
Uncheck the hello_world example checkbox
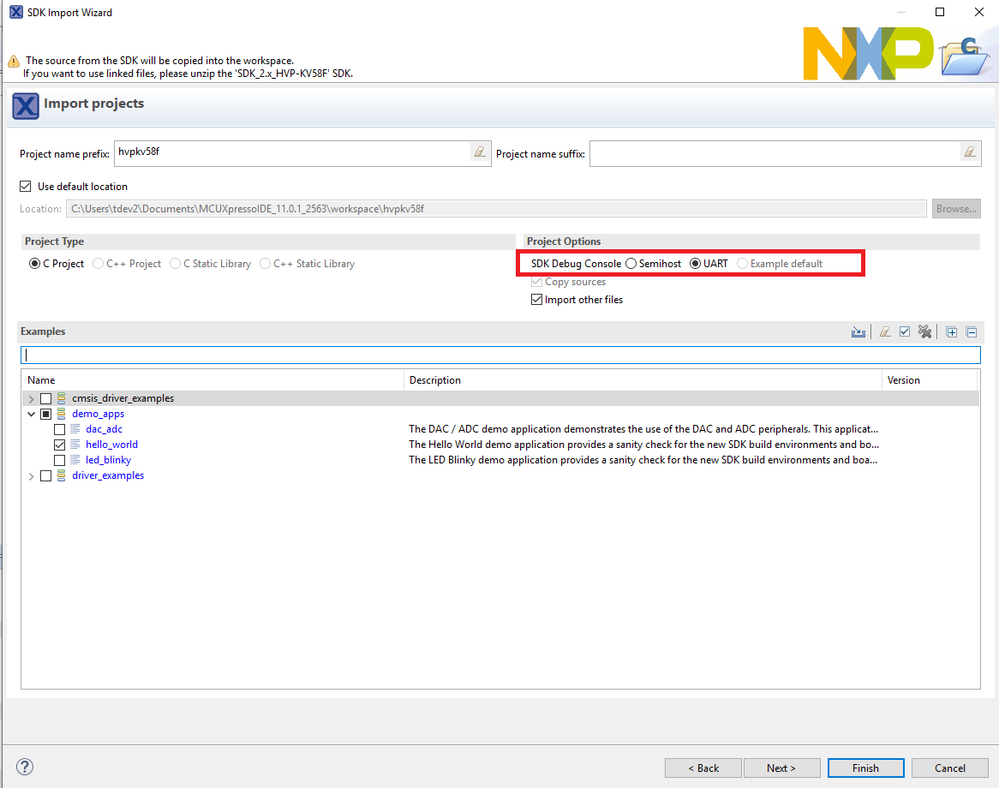(59, 445)
